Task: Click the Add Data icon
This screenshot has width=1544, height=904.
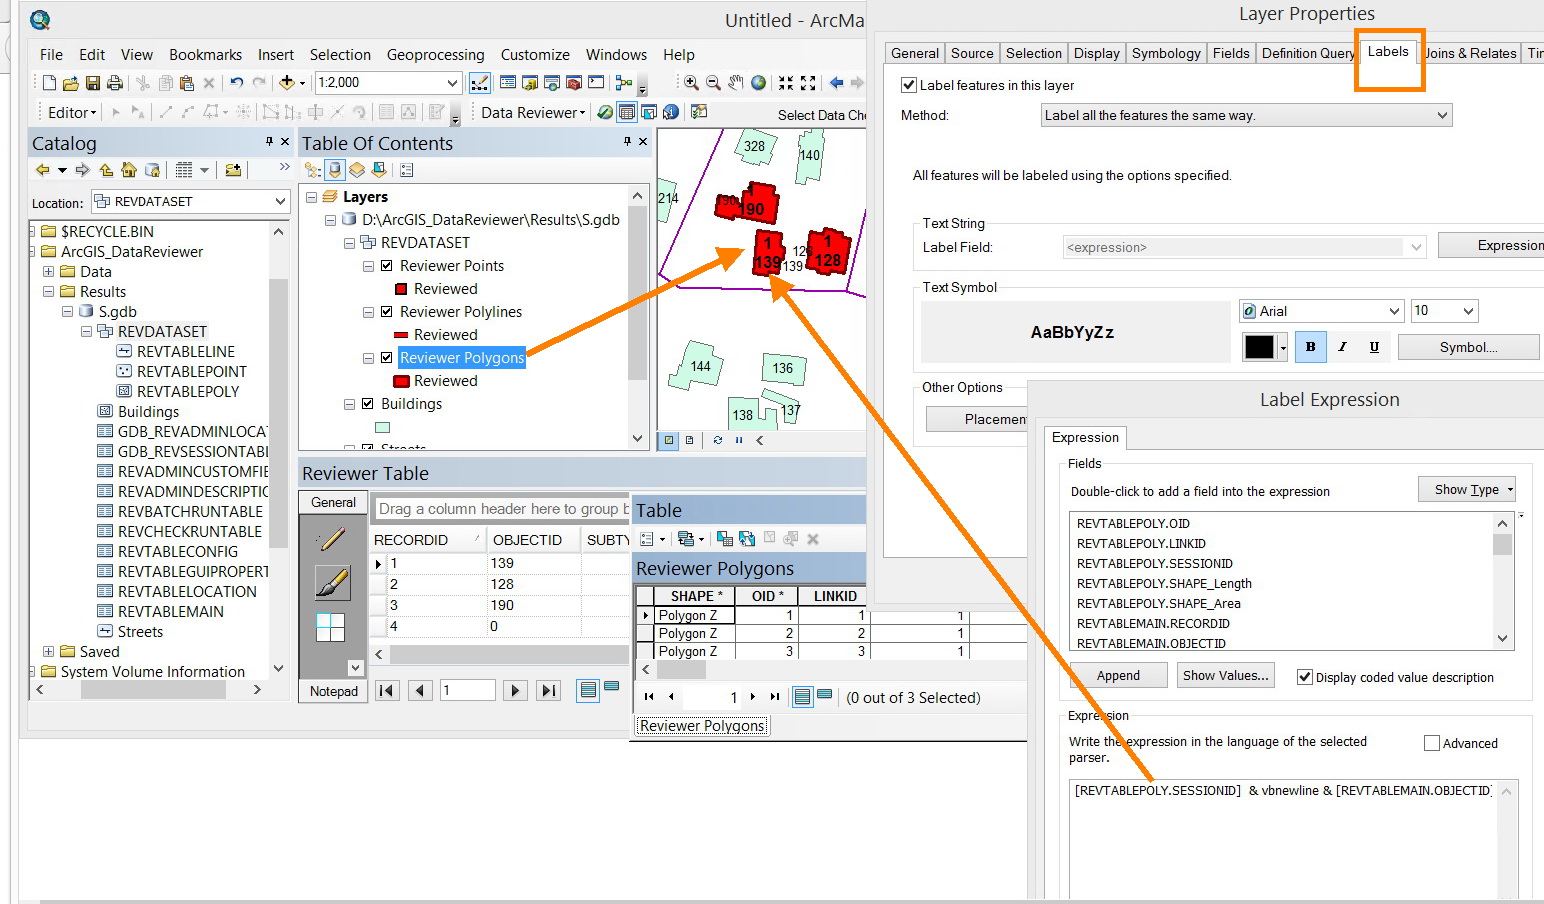Action: click(287, 83)
